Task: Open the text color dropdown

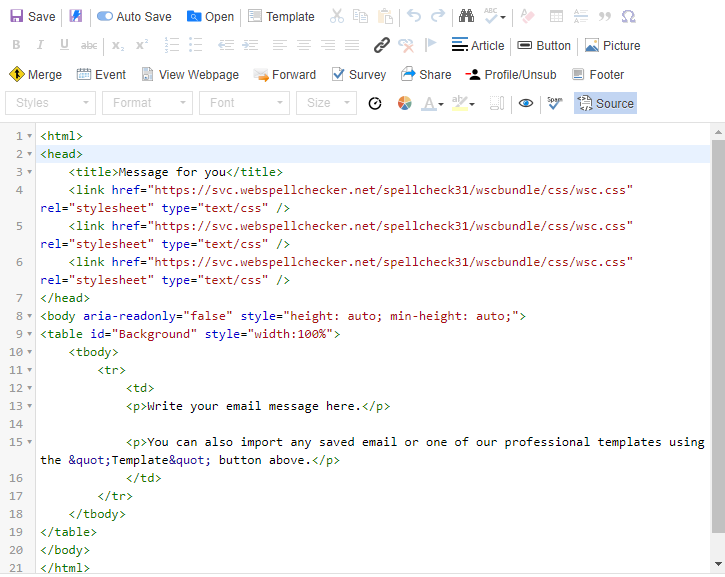Action: tap(432, 103)
